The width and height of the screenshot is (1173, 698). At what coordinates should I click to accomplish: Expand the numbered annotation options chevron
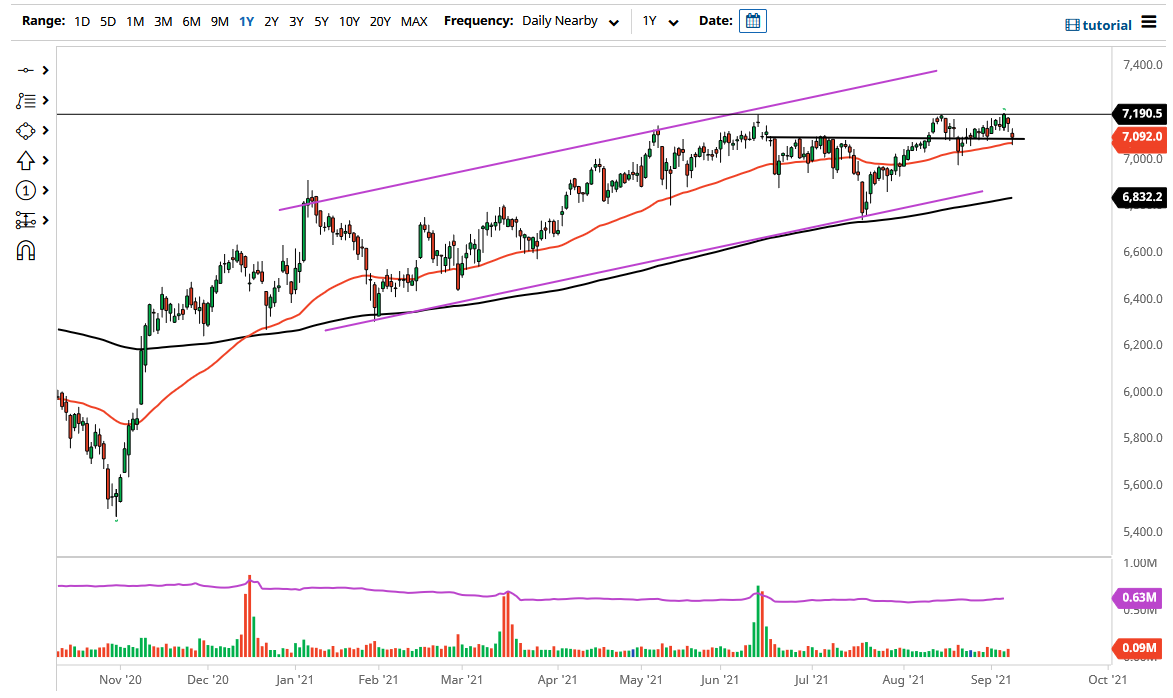coord(46,191)
